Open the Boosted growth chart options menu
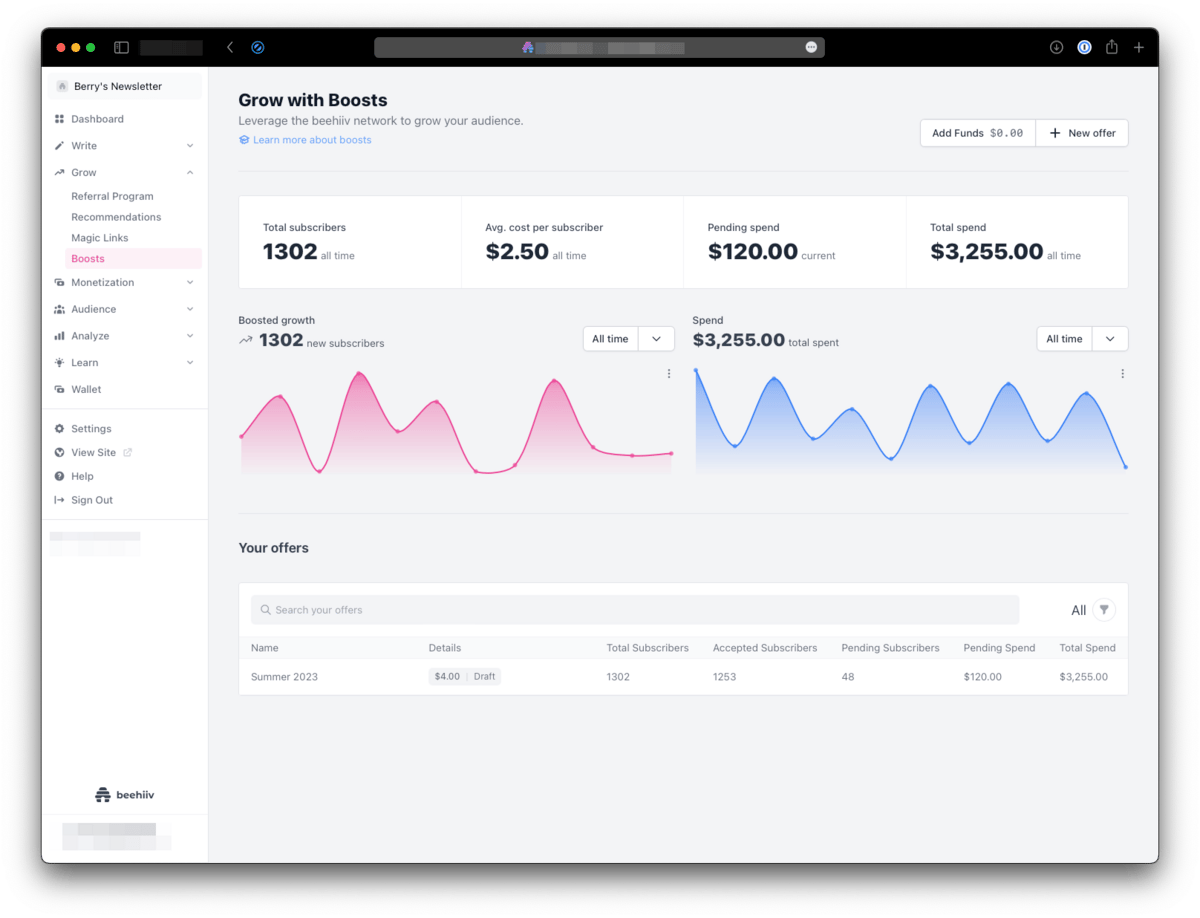 tap(669, 374)
